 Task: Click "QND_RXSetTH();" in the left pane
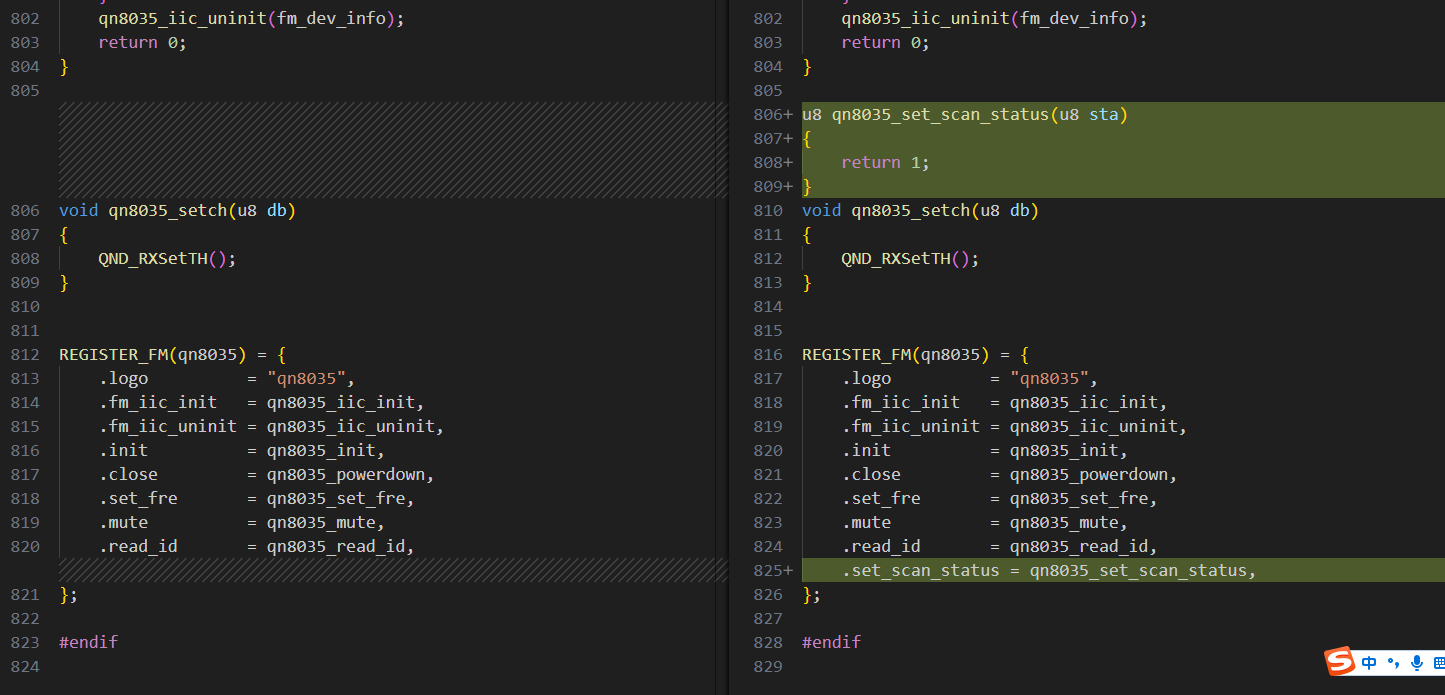[167, 259]
